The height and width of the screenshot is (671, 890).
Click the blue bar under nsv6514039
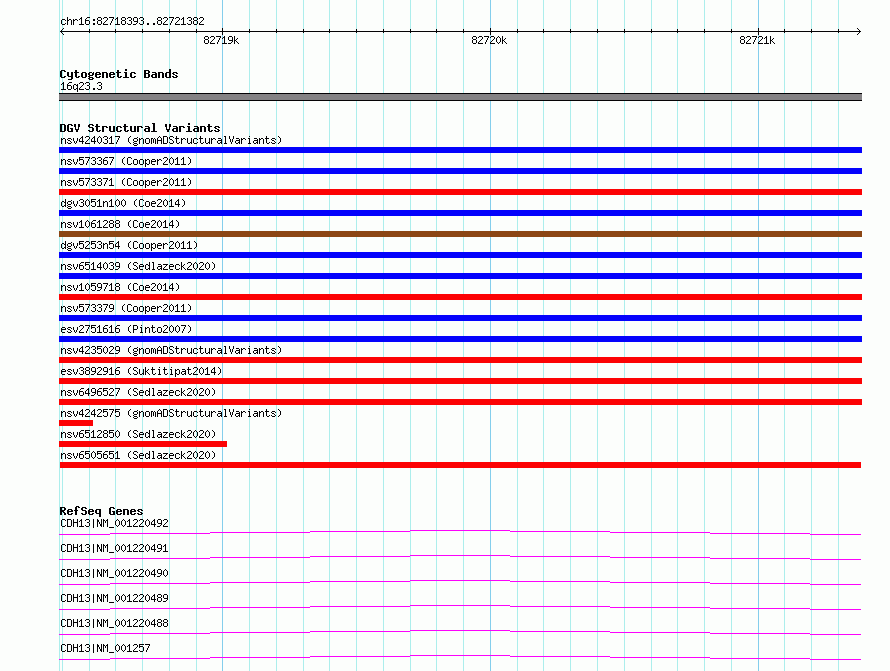tap(460, 276)
